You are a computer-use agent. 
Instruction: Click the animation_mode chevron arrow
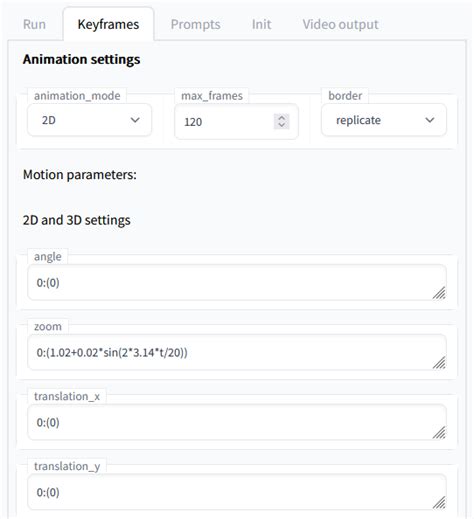click(135, 120)
